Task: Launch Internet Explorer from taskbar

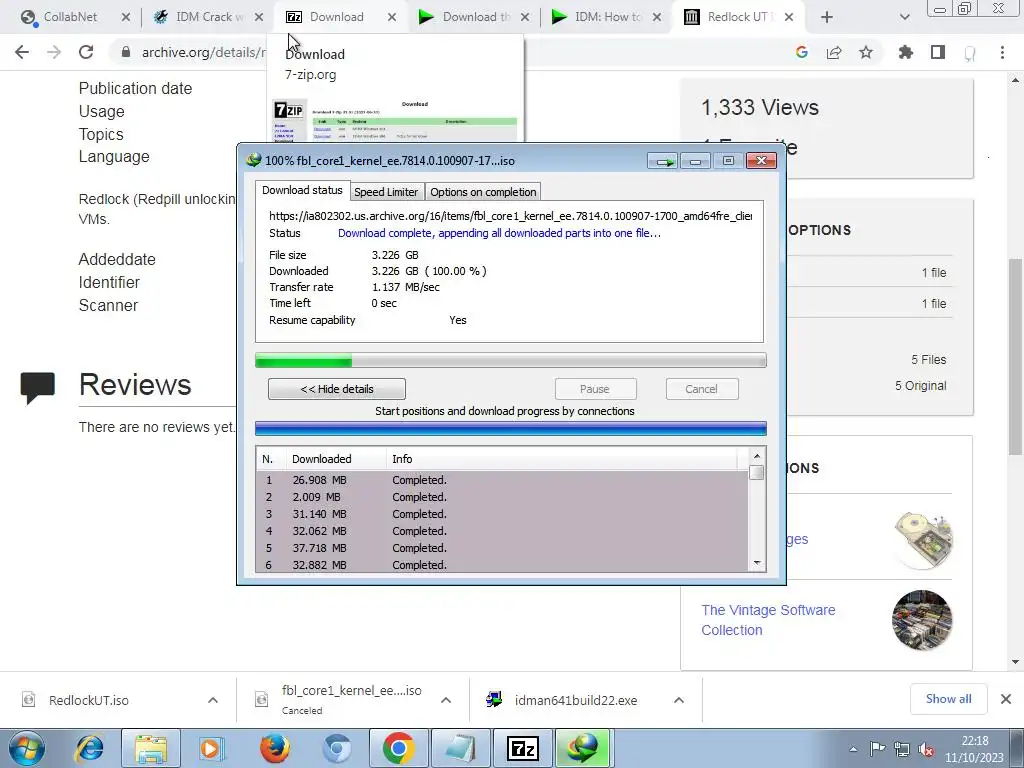Action: pyautogui.click(x=89, y=748)
